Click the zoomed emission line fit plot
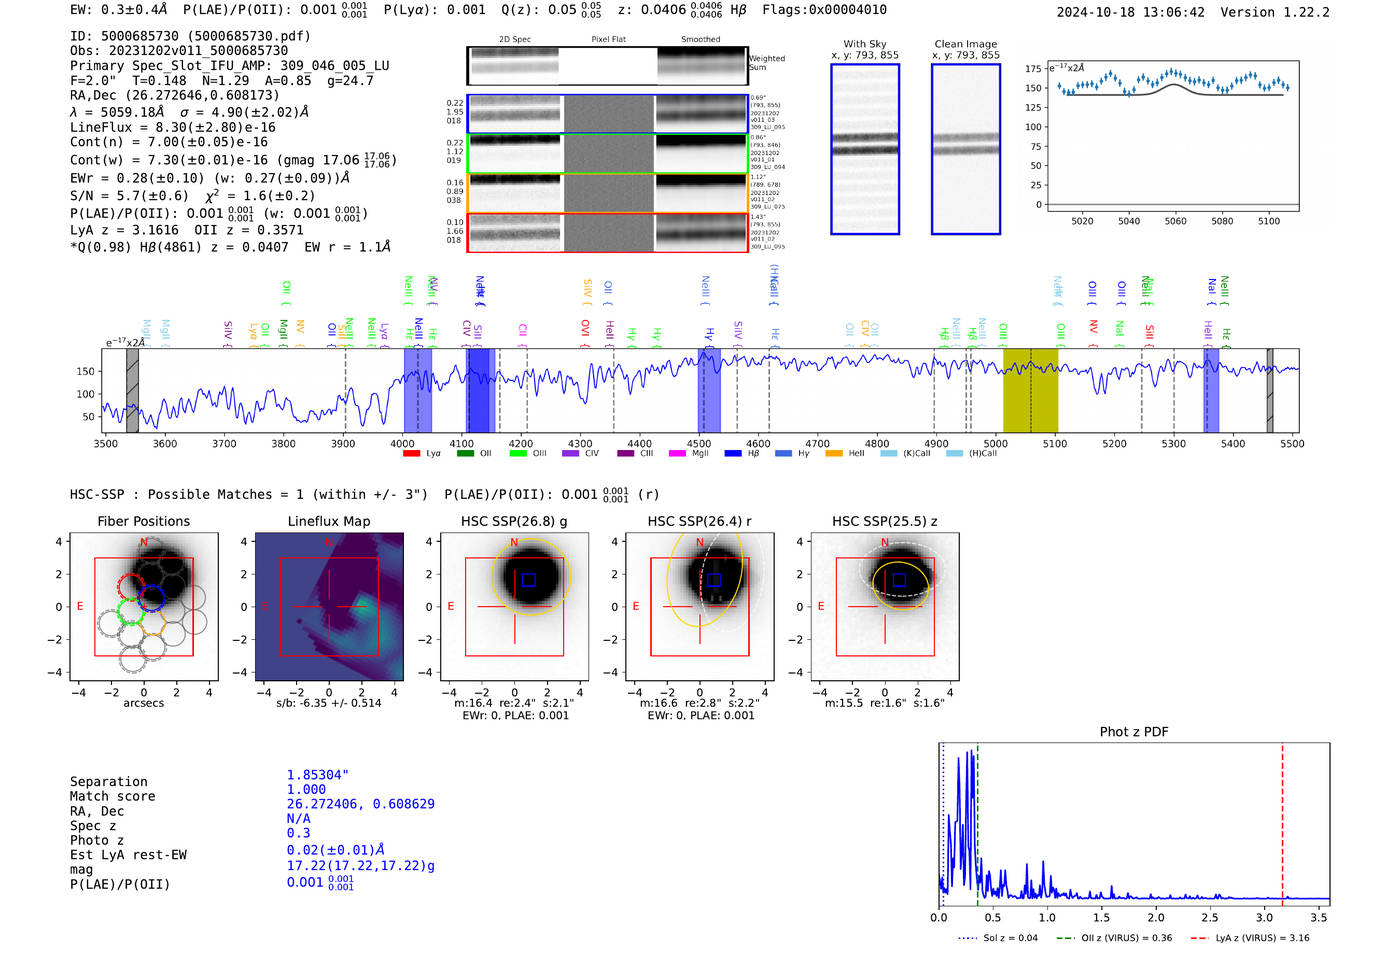The width and height of the screenshot is (1400, 953). (x=1172, y=135)
